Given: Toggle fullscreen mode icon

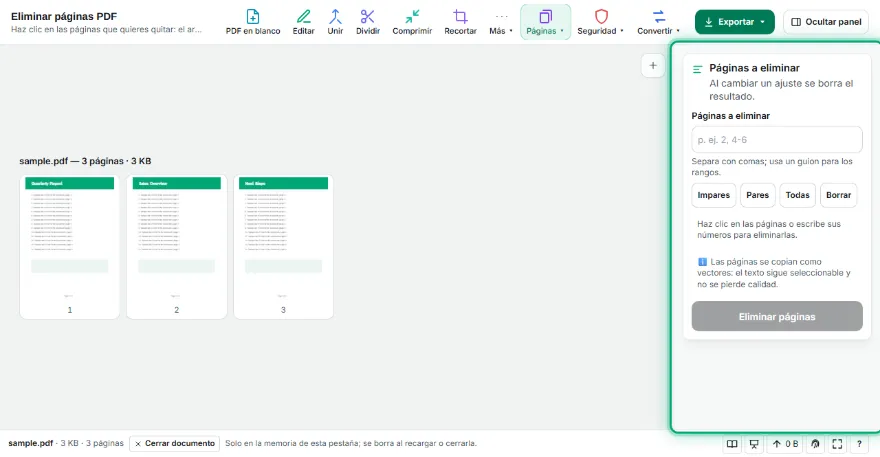Looking at the screenshot, I should pyautogui.click(x=837, y=444).
